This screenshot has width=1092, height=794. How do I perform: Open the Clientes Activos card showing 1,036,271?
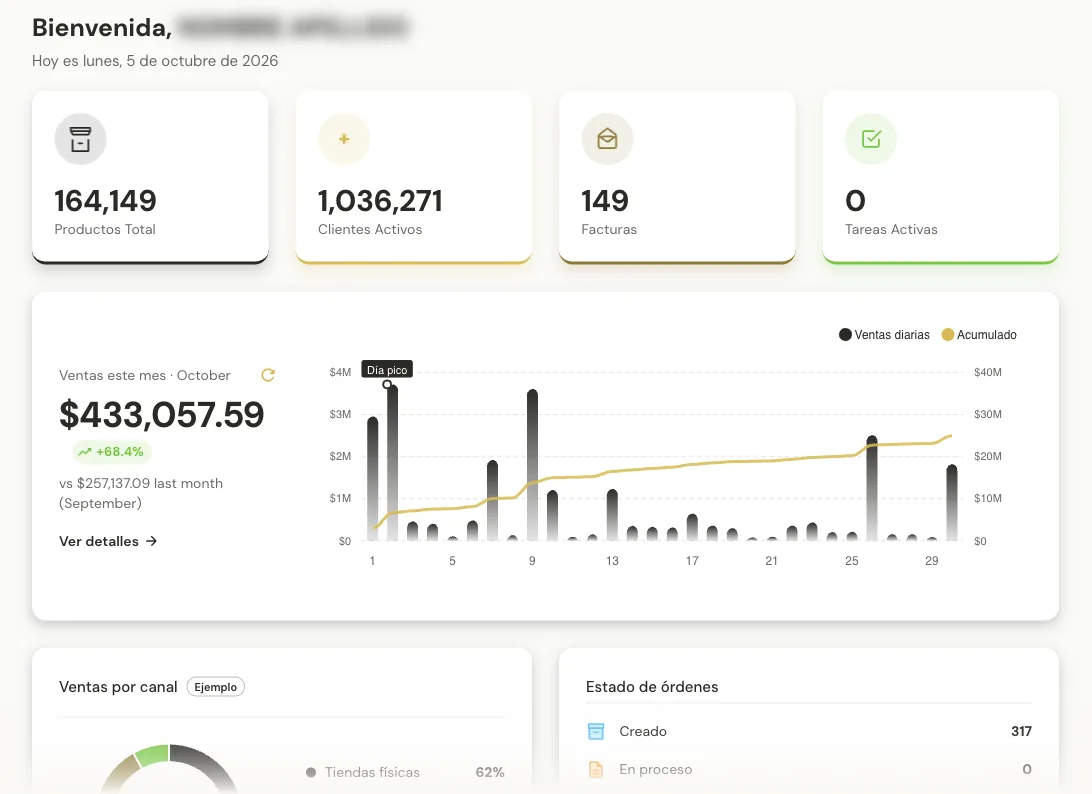click(414, 177)
